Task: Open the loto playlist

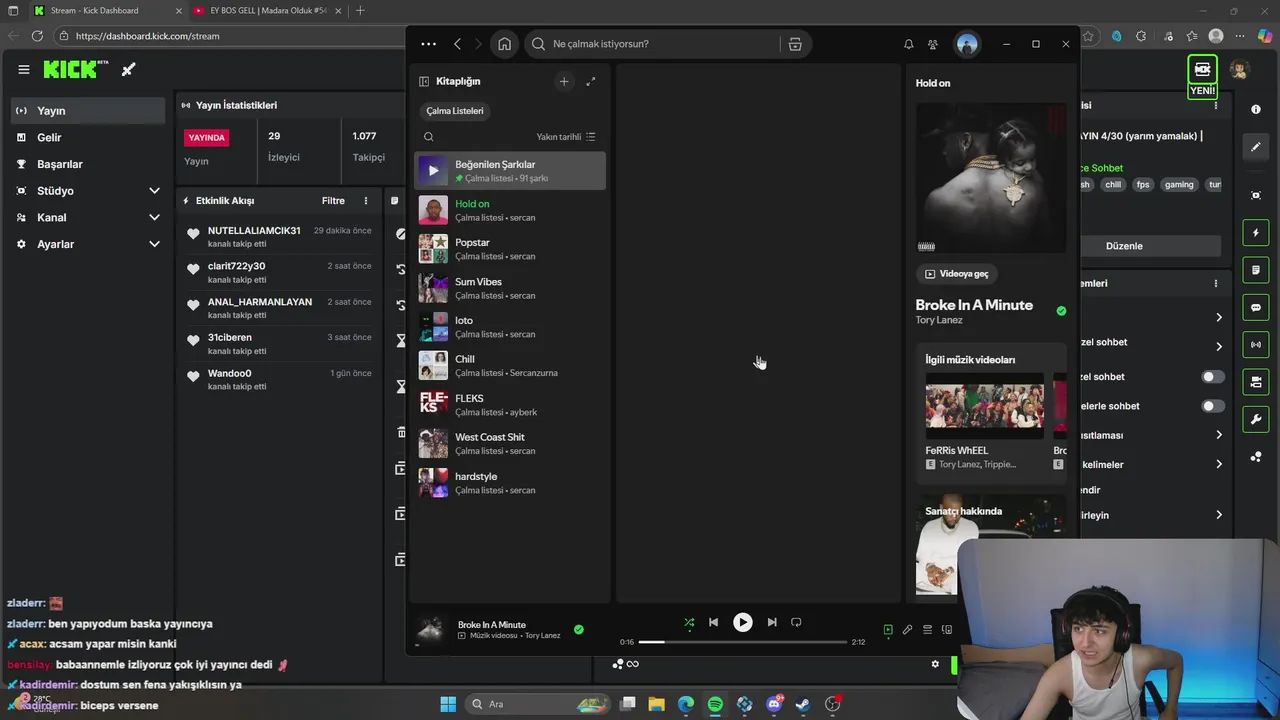Action: tap(510, 327)
